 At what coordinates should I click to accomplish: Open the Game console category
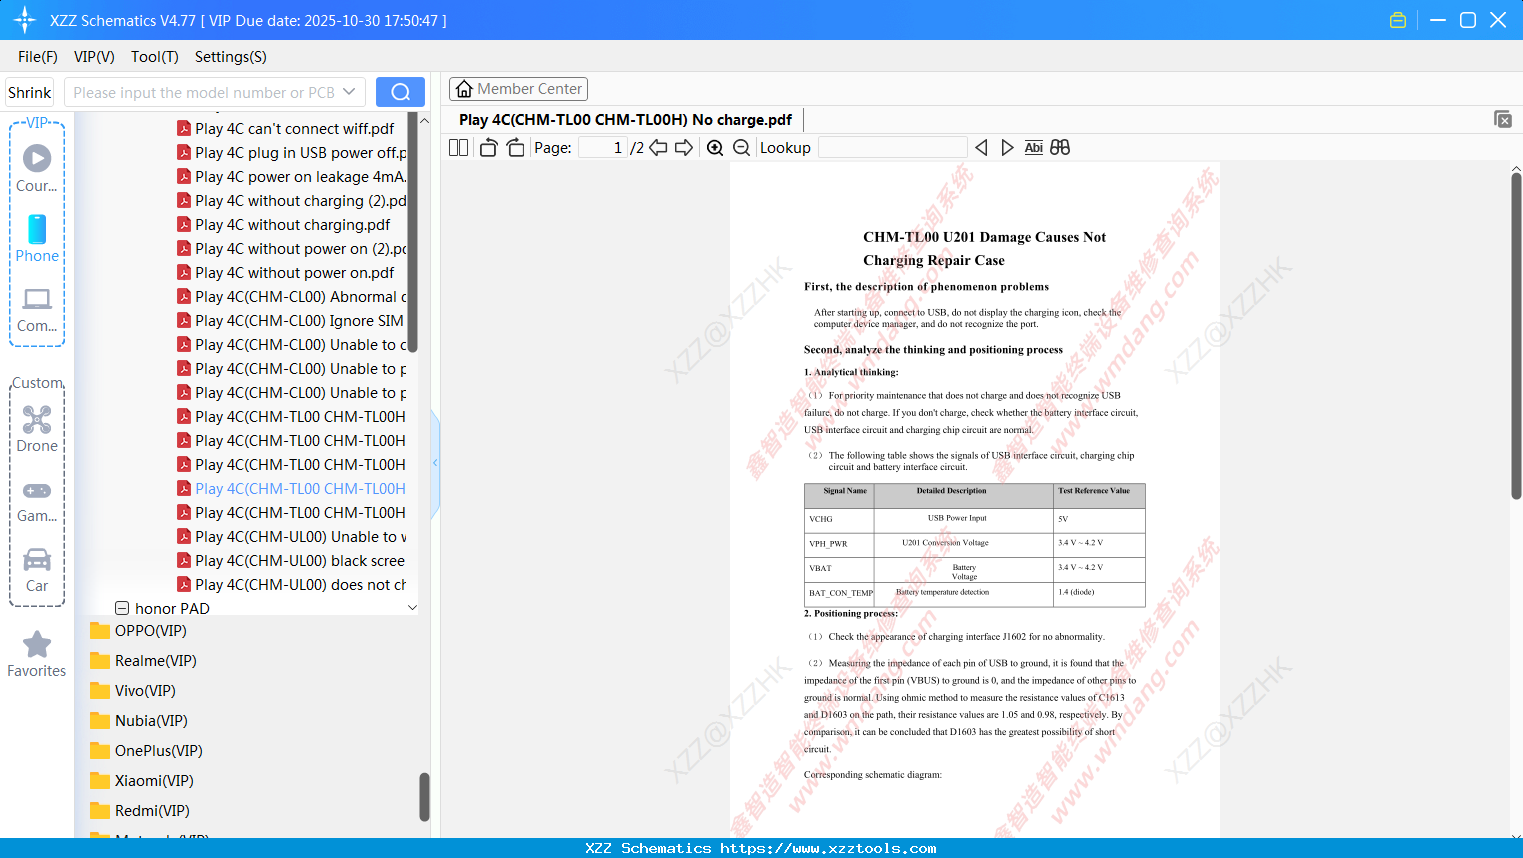click(37, 500)
